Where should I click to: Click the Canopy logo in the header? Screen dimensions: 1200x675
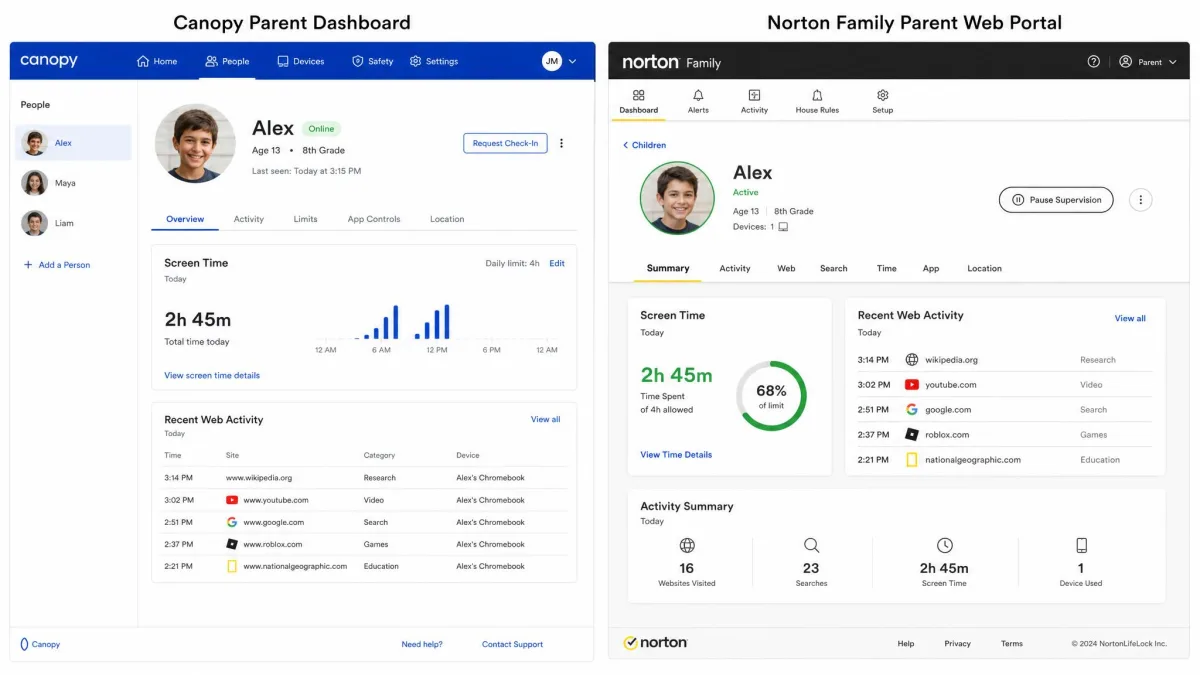[48, 60]
